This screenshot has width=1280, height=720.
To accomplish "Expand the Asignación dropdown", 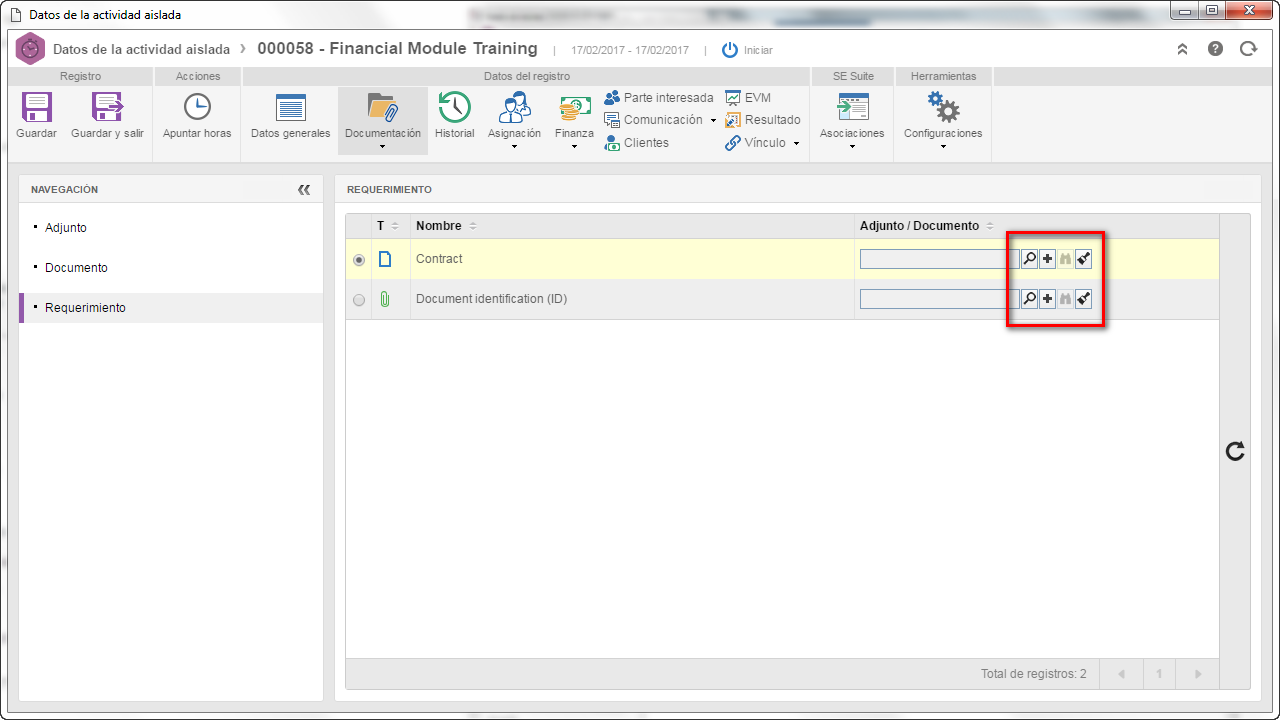I will click(514, 147).
